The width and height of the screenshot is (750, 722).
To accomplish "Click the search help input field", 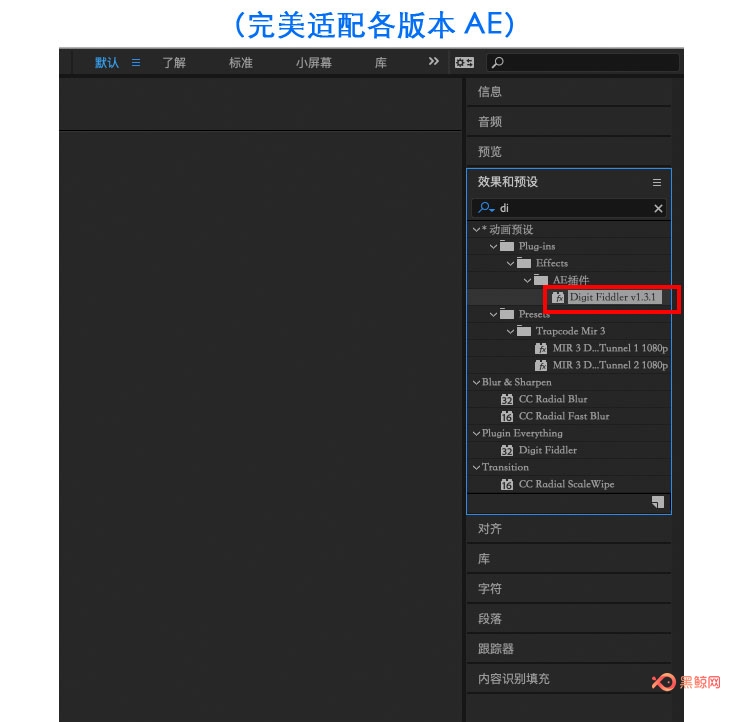I will coord(583,62).
